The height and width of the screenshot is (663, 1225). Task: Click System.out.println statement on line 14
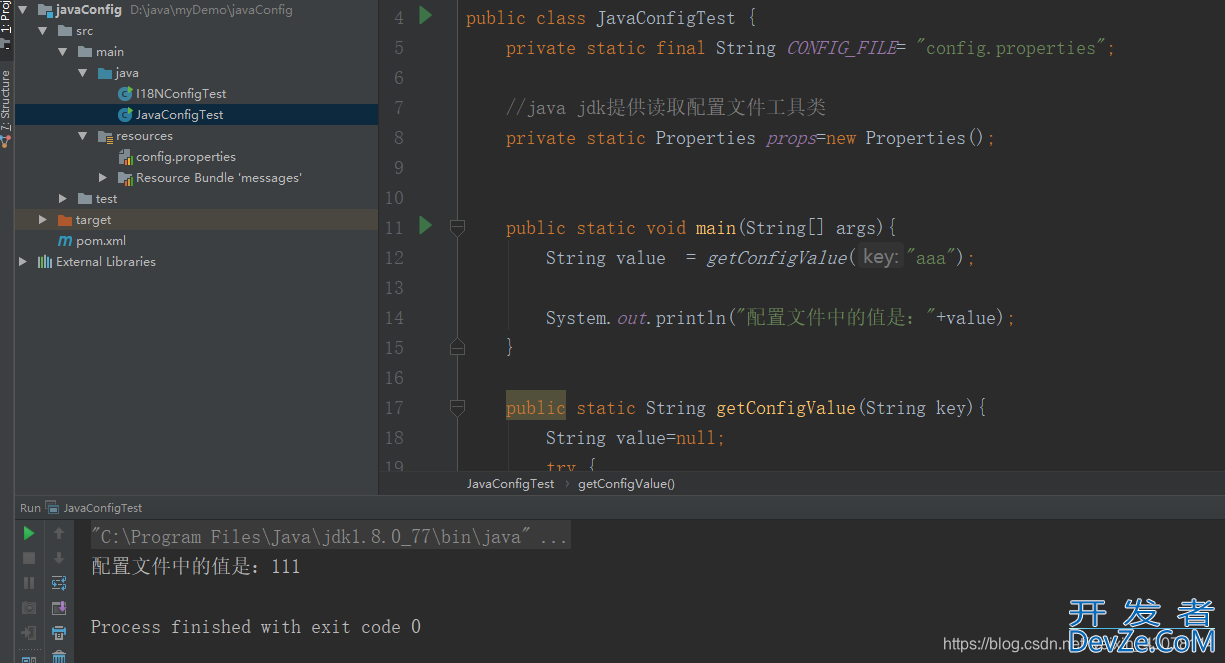pos(781,318)
